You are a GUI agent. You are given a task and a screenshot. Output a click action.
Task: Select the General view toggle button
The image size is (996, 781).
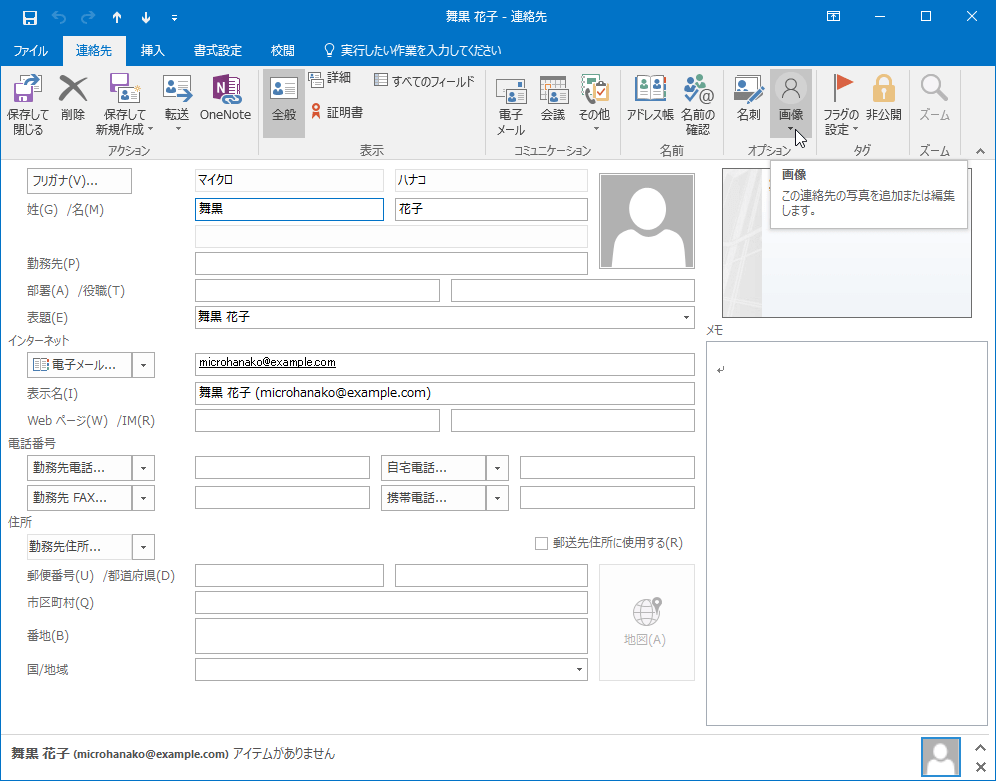coord(284,102)
